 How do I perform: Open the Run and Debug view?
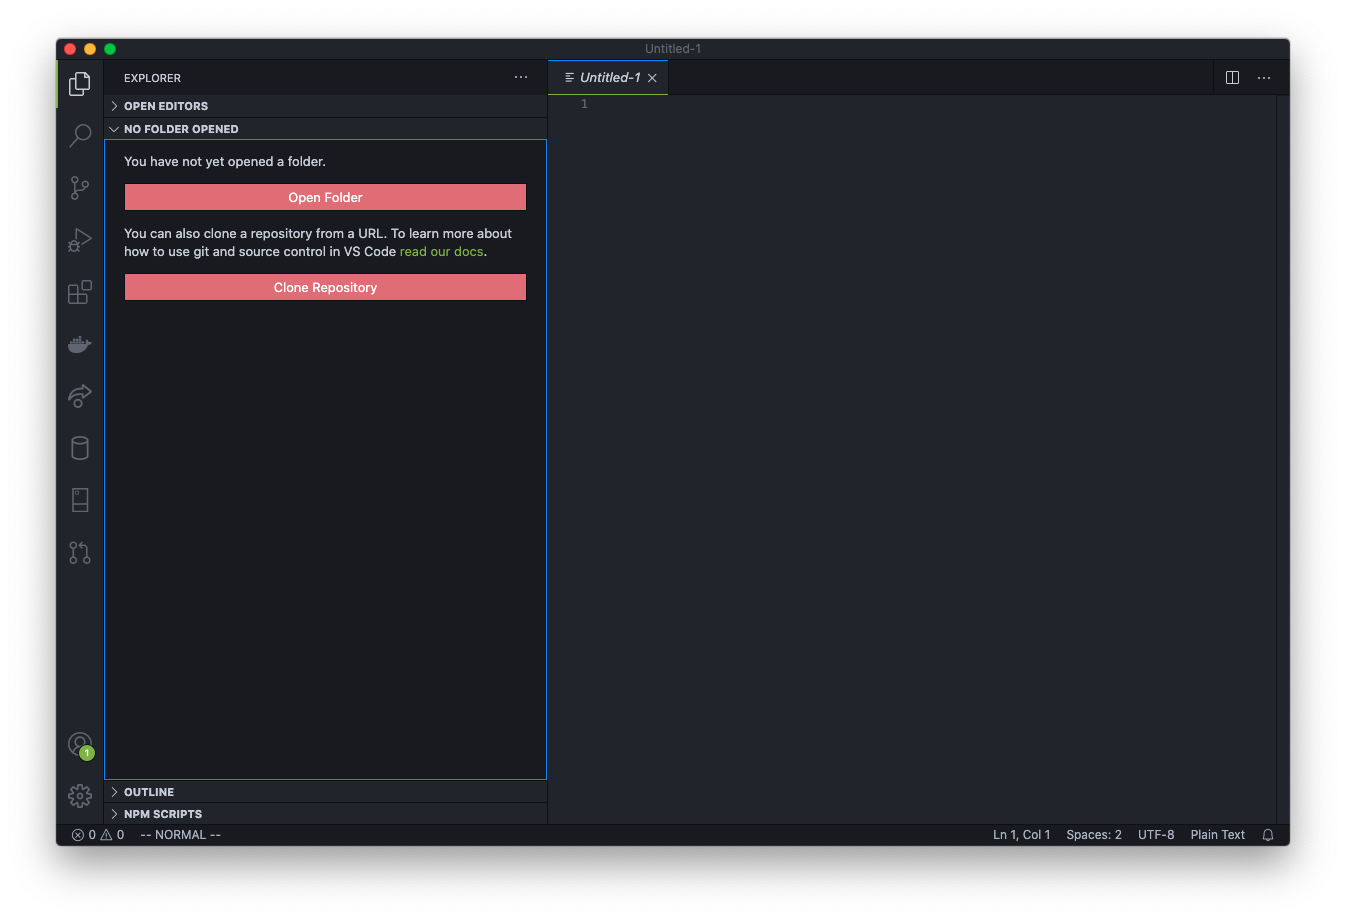pos(80,239)
